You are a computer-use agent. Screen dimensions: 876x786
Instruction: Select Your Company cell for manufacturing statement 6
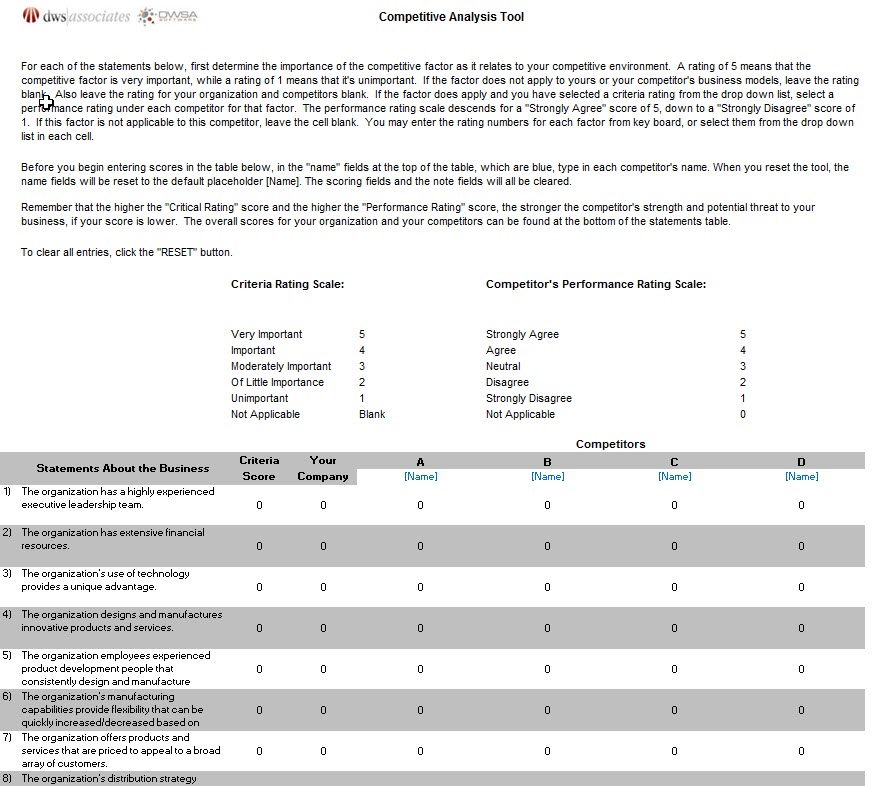323,710
